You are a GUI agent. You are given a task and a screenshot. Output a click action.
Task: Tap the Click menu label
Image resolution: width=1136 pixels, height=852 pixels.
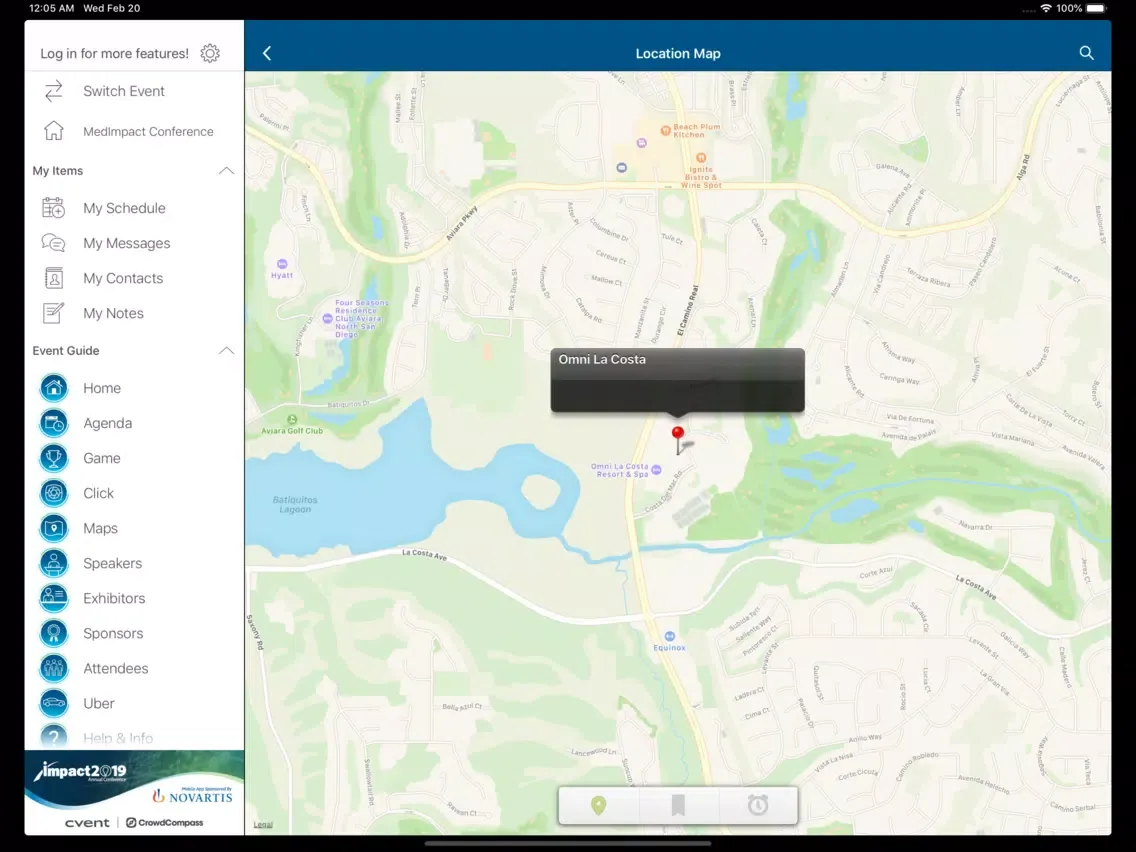pyautogui.click(x=99, y=493)
